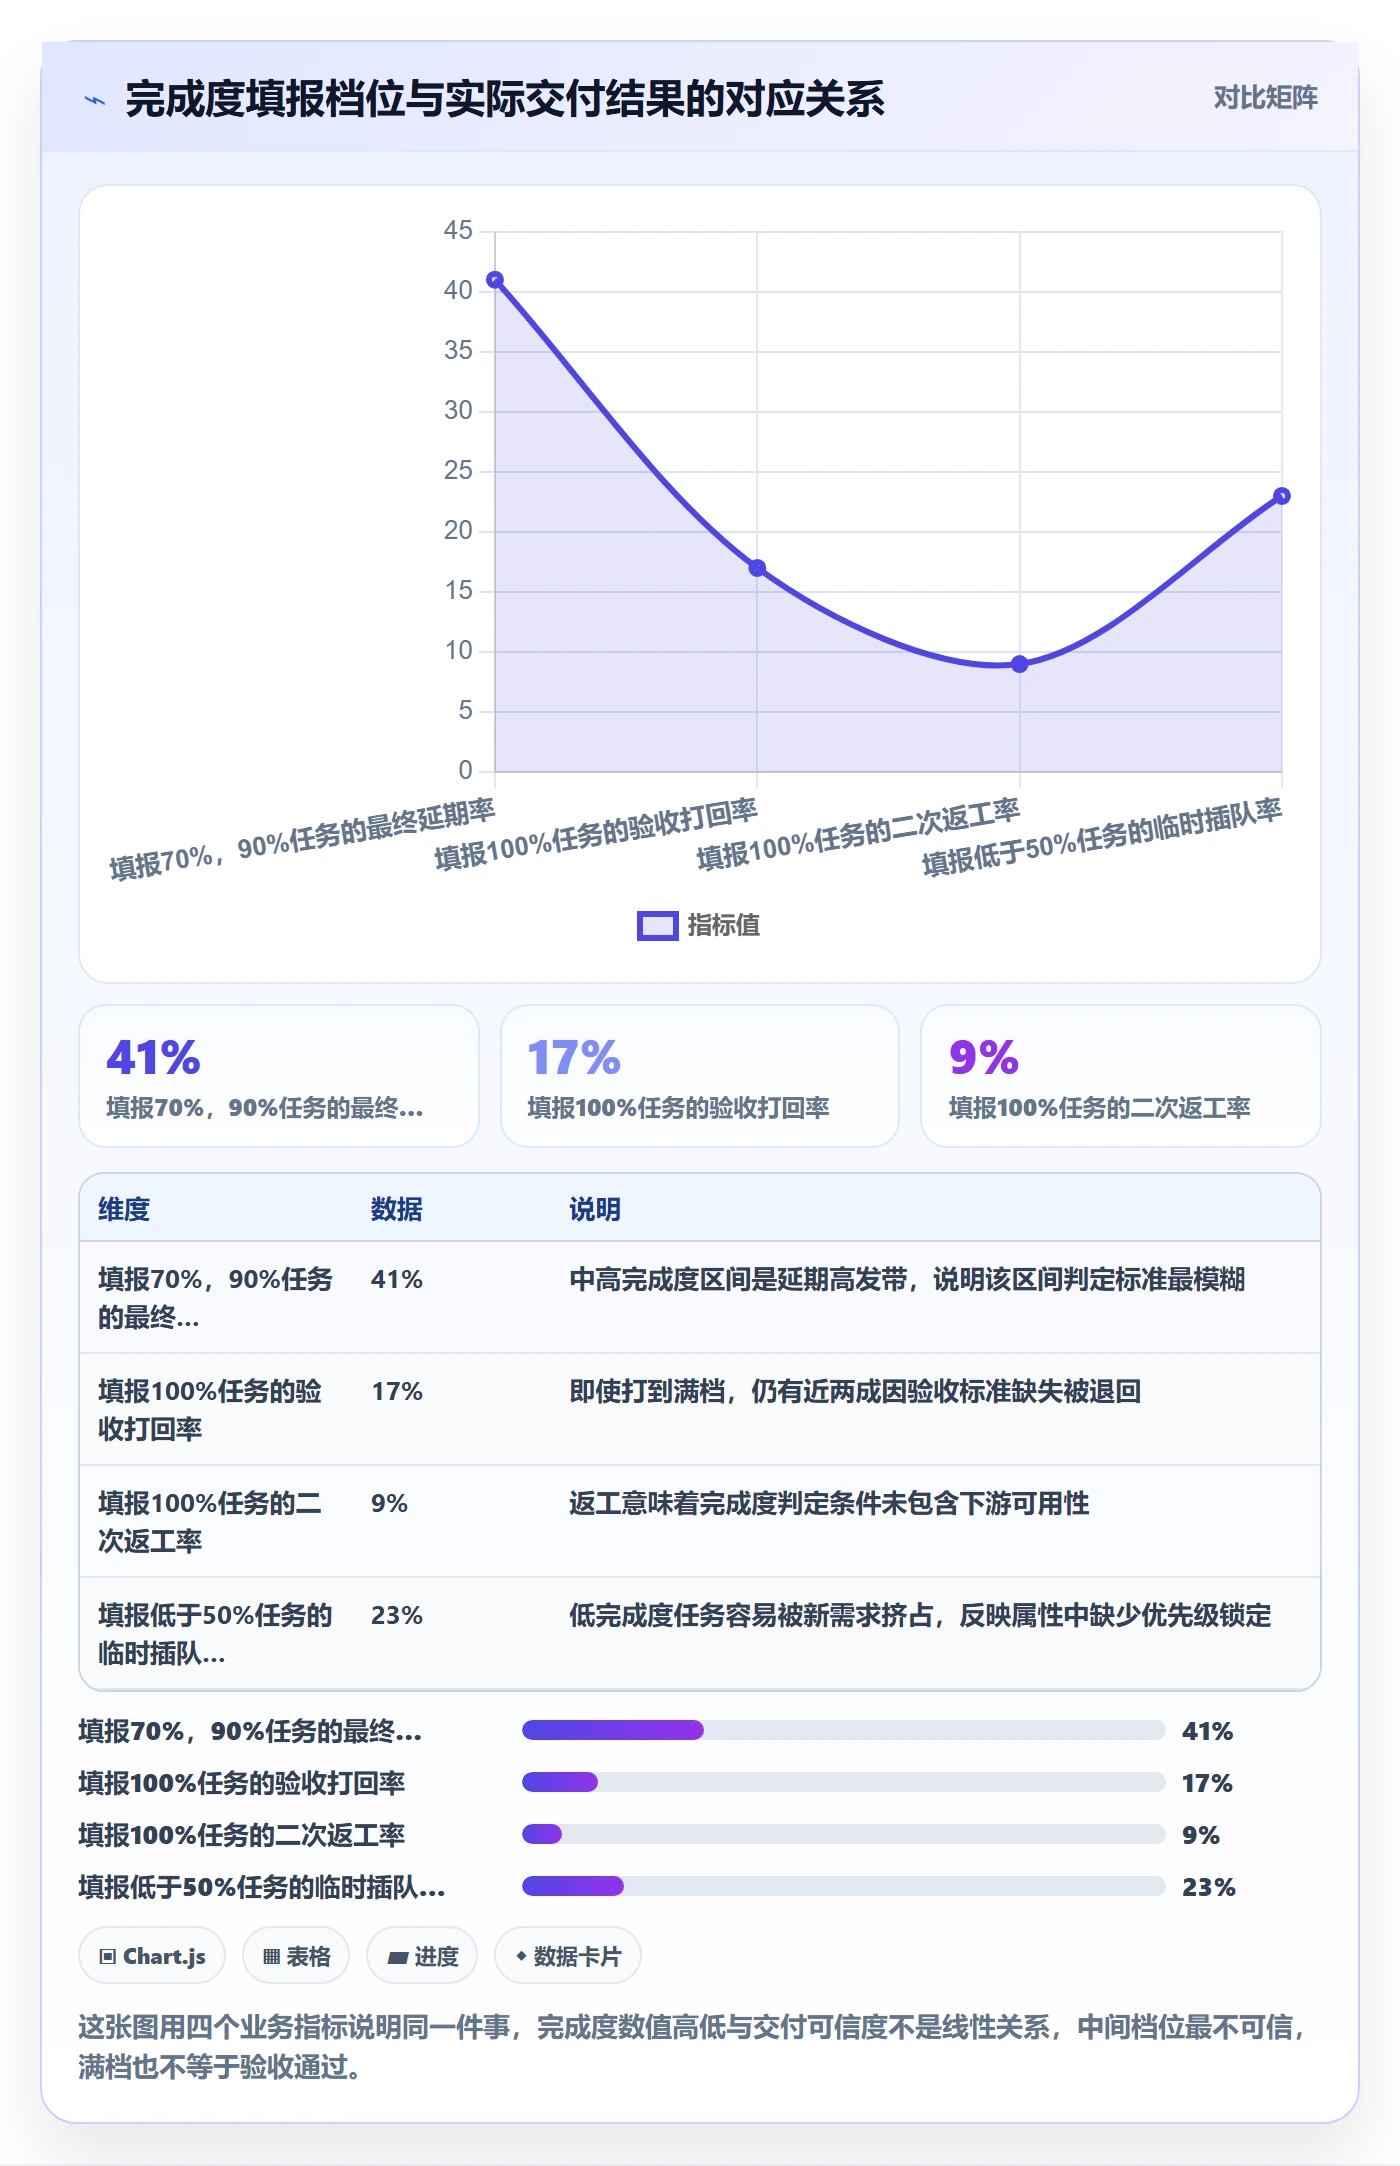Select the row 填报100%任务的二次返工率 in table
This screenshot has width=1400, height=2166.
pos(700,1522)
